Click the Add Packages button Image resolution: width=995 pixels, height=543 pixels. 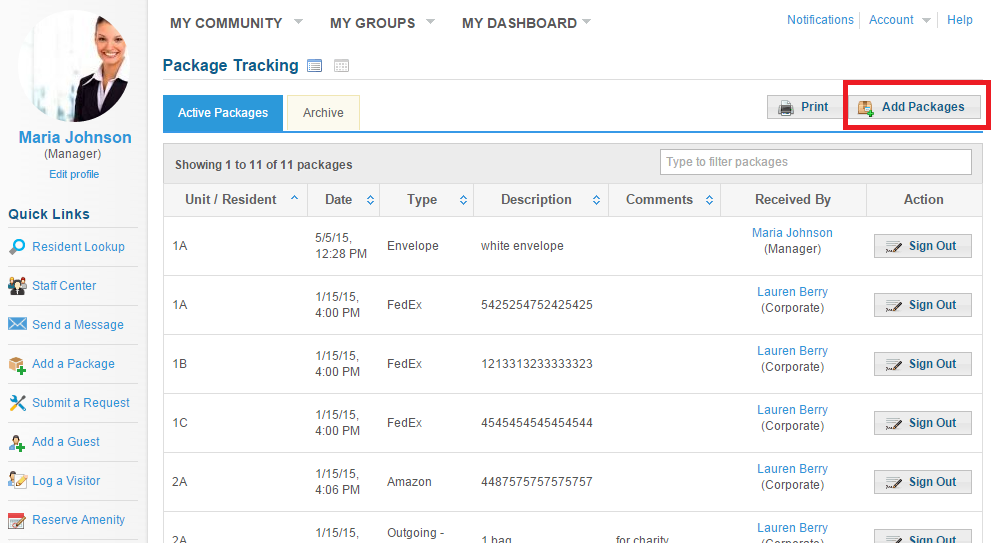[914, 107]
